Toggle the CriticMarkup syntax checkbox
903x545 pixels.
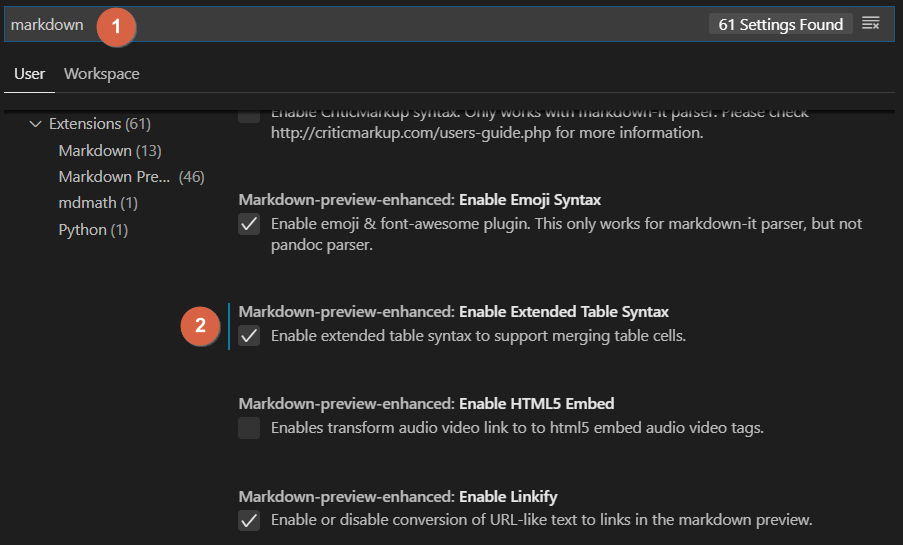[250, 114]
